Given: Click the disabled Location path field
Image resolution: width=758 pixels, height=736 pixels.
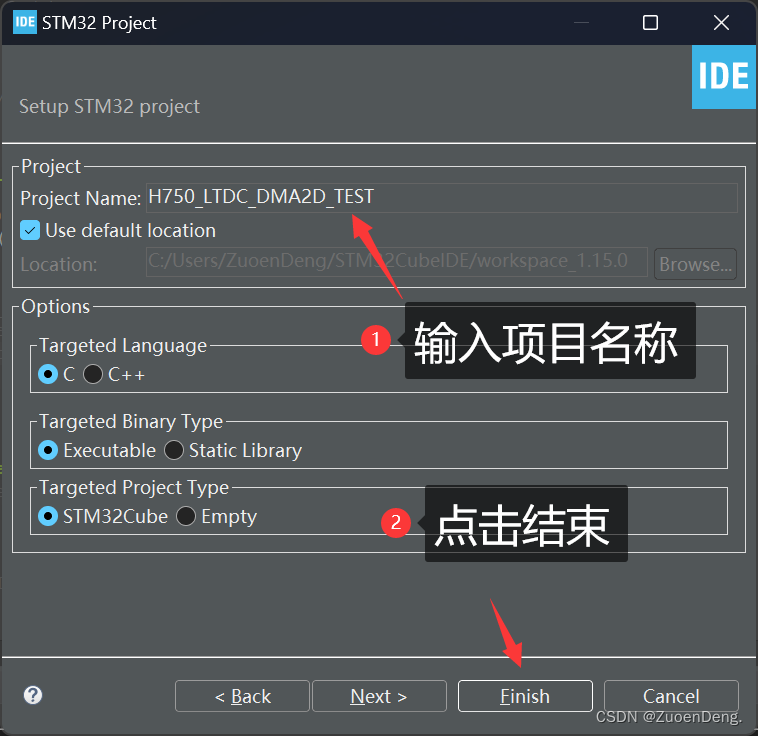Looking at the screenshot, I should [396, 262].
